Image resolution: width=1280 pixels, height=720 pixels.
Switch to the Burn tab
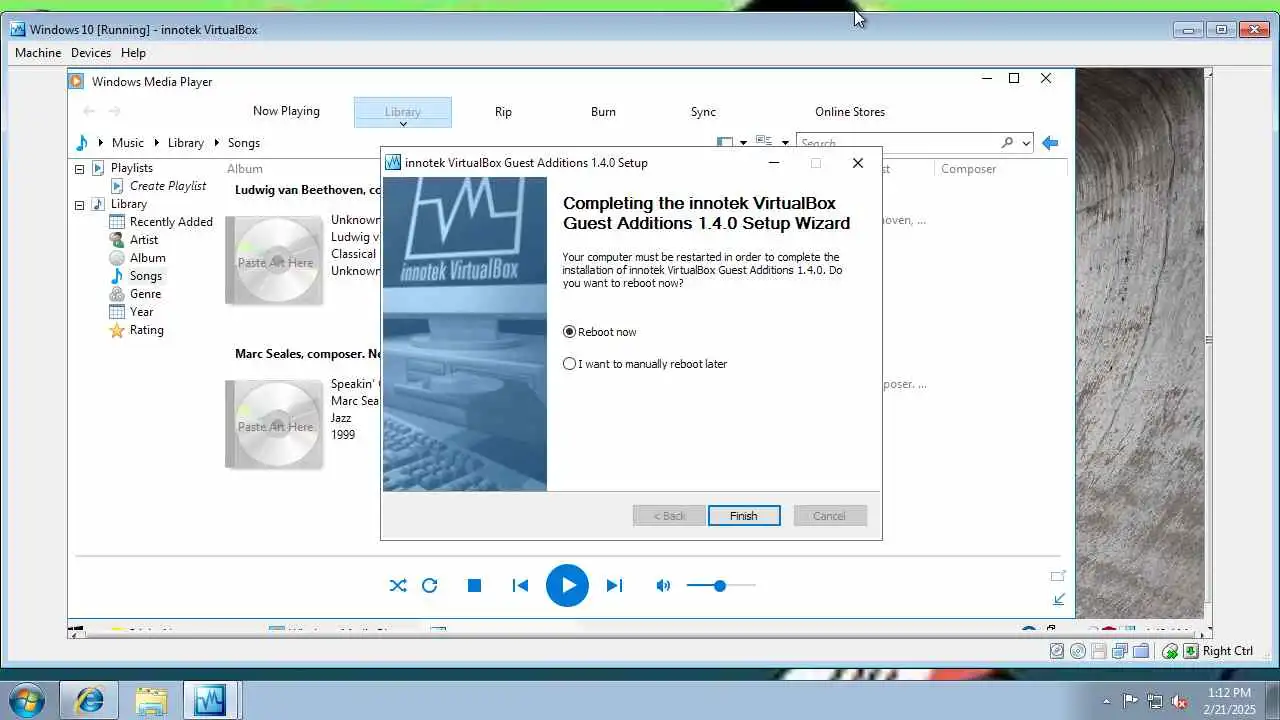[x=603, y=112]
